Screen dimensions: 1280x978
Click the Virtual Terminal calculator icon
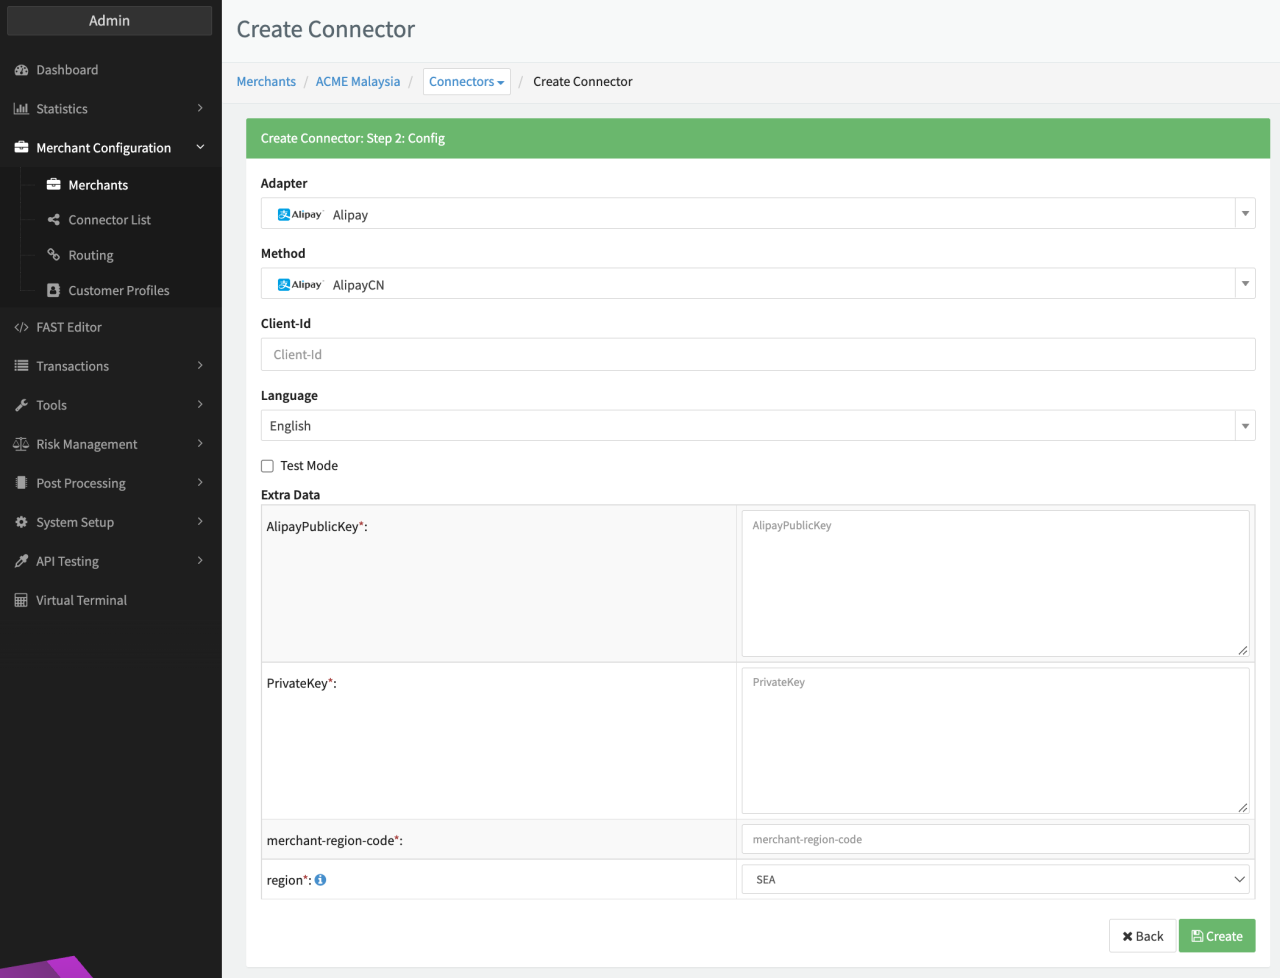(21, 600)
